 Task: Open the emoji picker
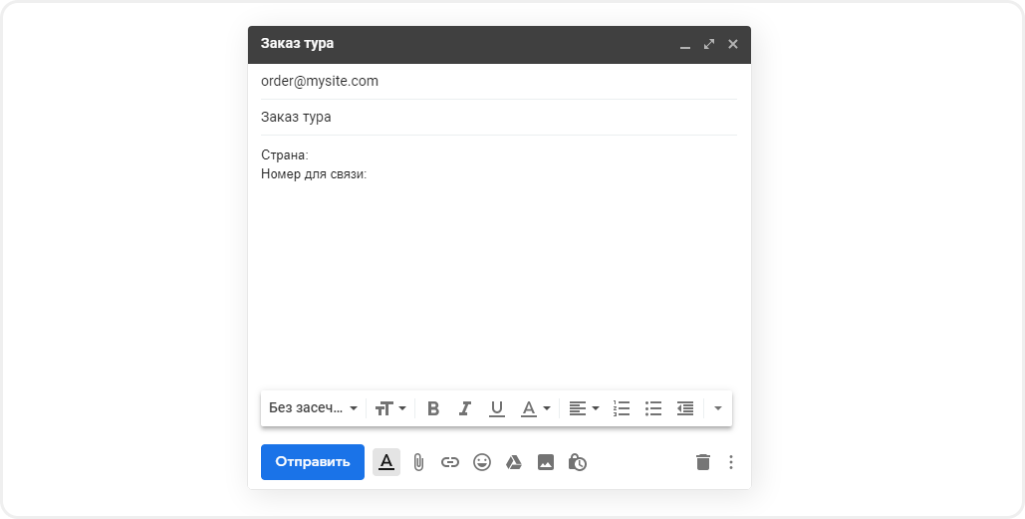482,462
